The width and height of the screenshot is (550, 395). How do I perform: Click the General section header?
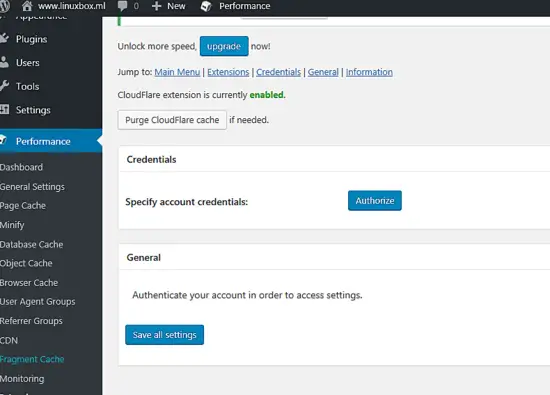143,258
